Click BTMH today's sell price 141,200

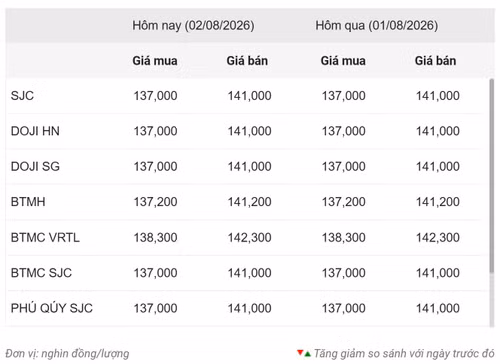point(250,202)
